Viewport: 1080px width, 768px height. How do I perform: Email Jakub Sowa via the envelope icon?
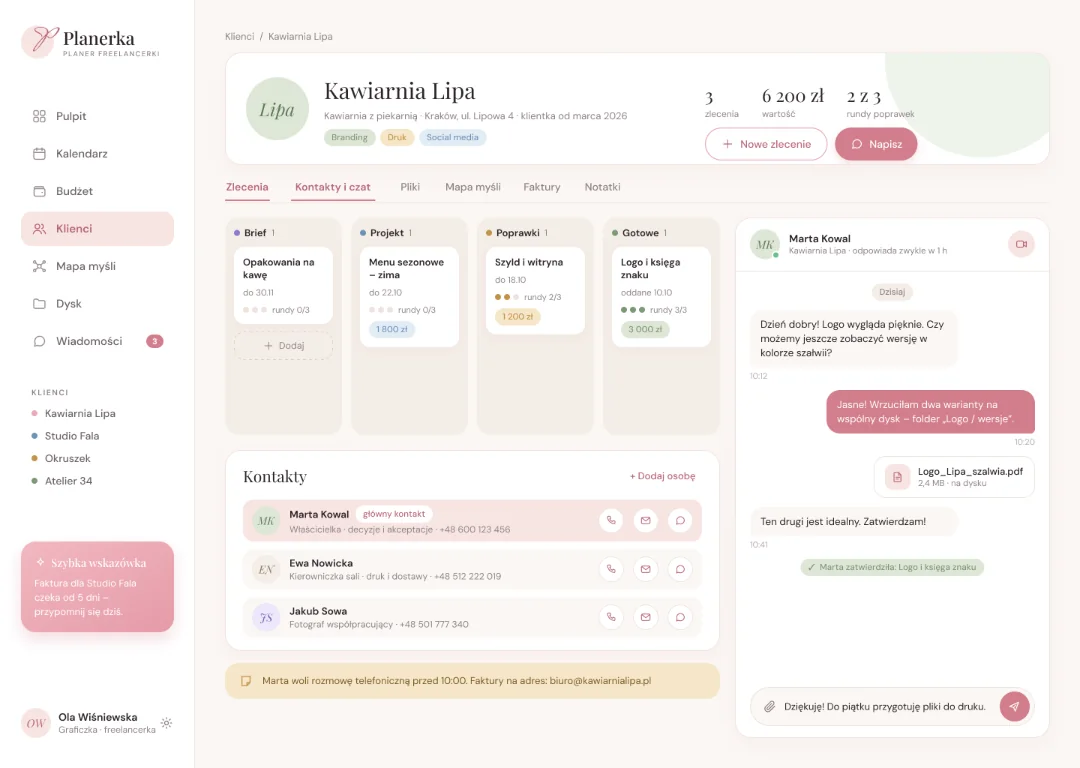click(x=645, y=617)
